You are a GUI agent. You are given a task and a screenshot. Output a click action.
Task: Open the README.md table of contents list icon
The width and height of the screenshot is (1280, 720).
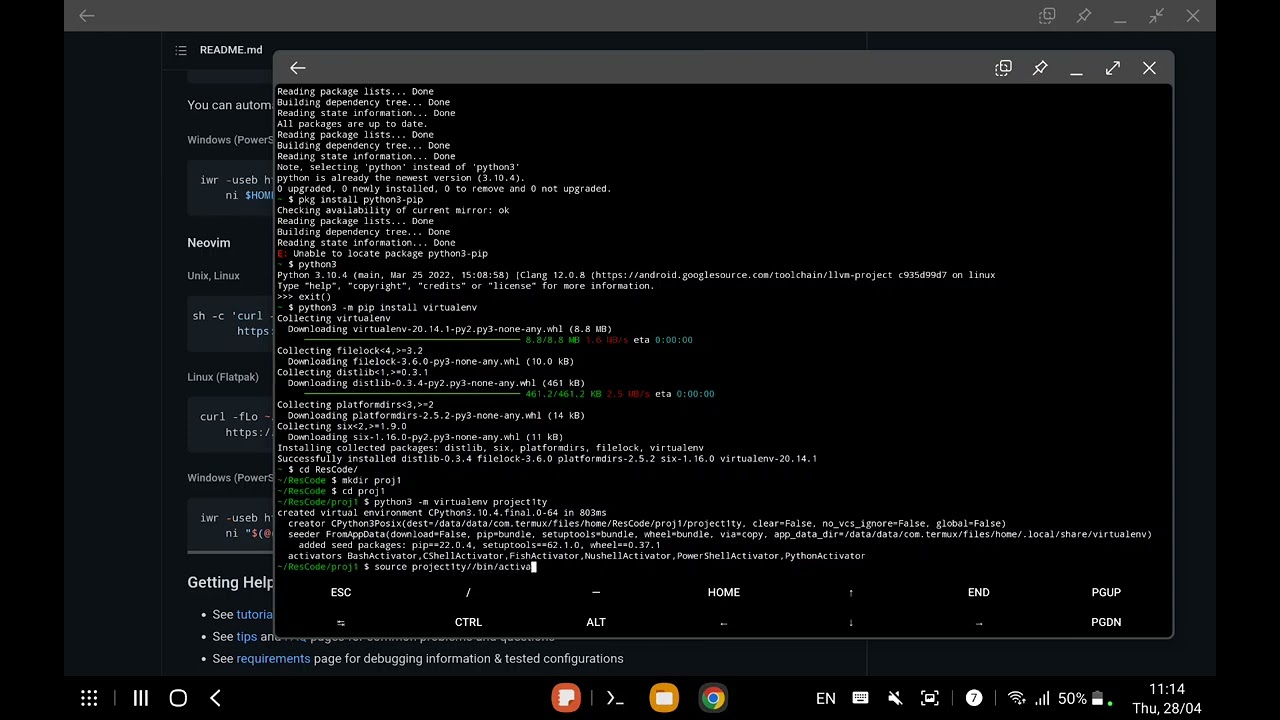tap(181, 50)
